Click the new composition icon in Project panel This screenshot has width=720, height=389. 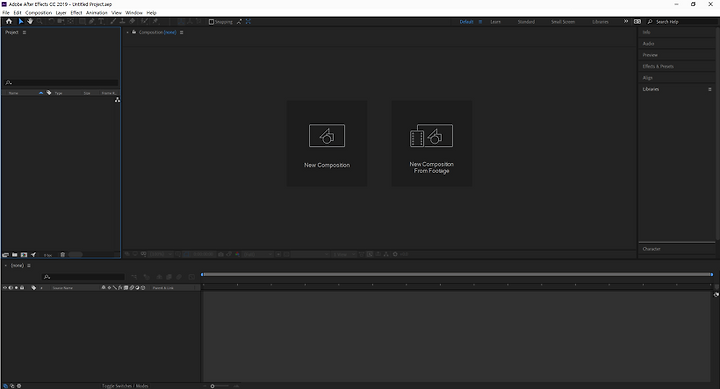click(24, 255)
